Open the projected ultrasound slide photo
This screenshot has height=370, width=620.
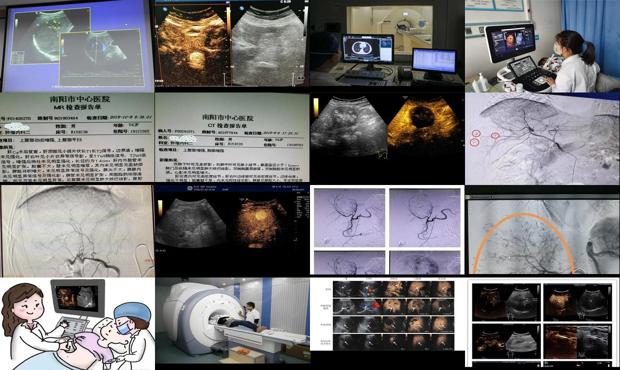pyautogui.click(x=77, y=46)
